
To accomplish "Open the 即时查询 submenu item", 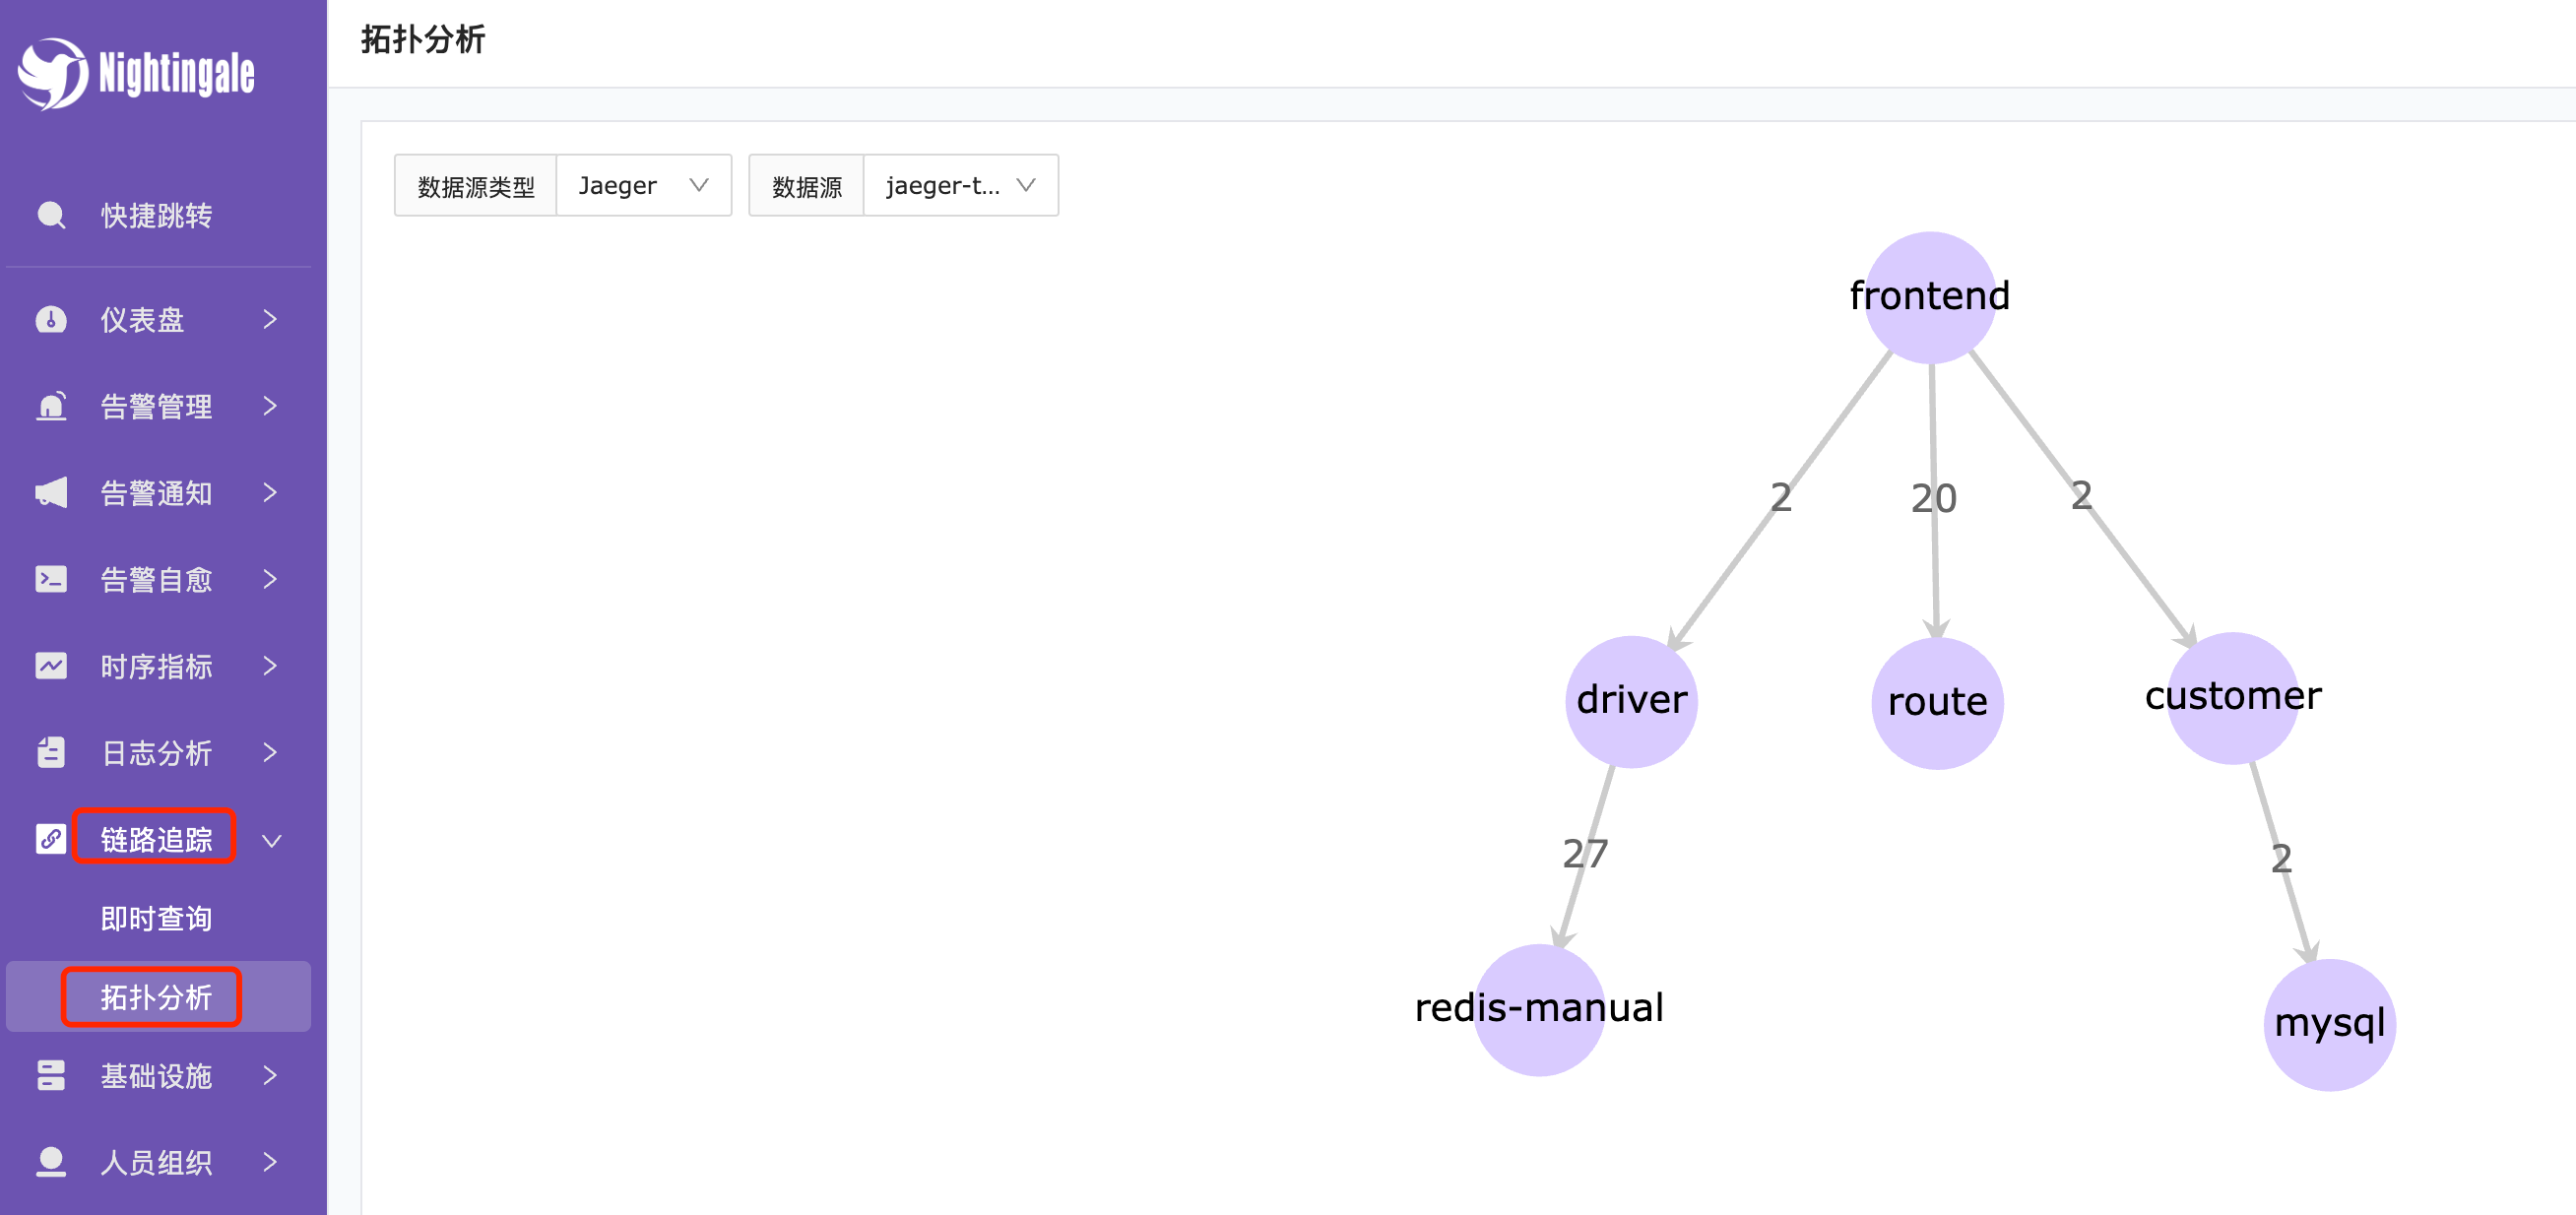I will coord(156,919).
